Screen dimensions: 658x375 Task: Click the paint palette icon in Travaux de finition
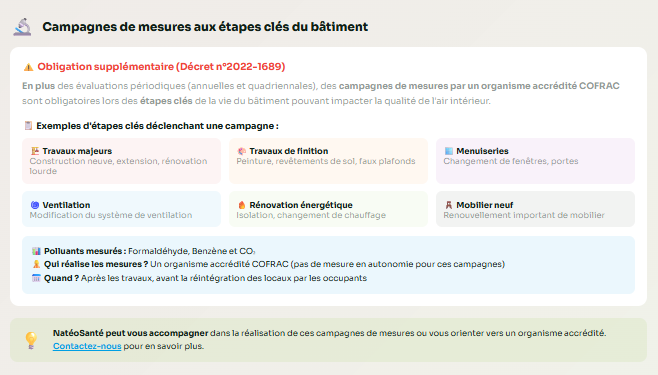pyautogui.click(x=242, y=151)
